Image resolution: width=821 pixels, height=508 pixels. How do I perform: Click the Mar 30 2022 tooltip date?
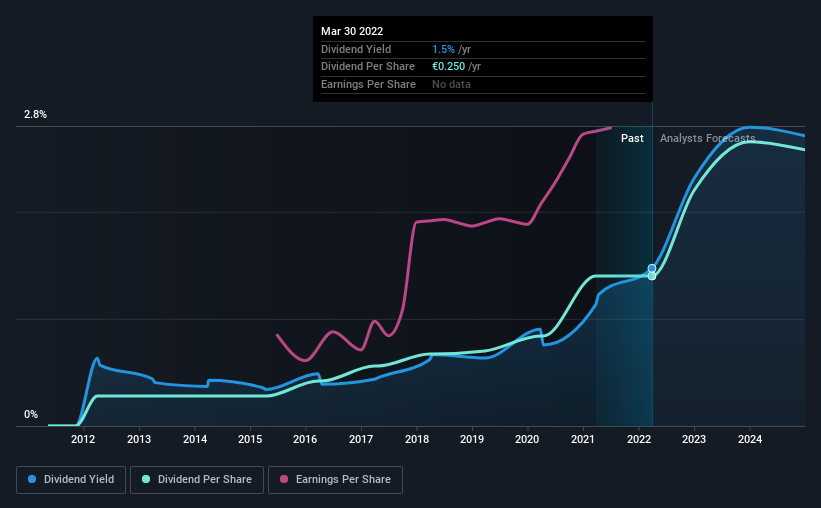coord(352,31)
